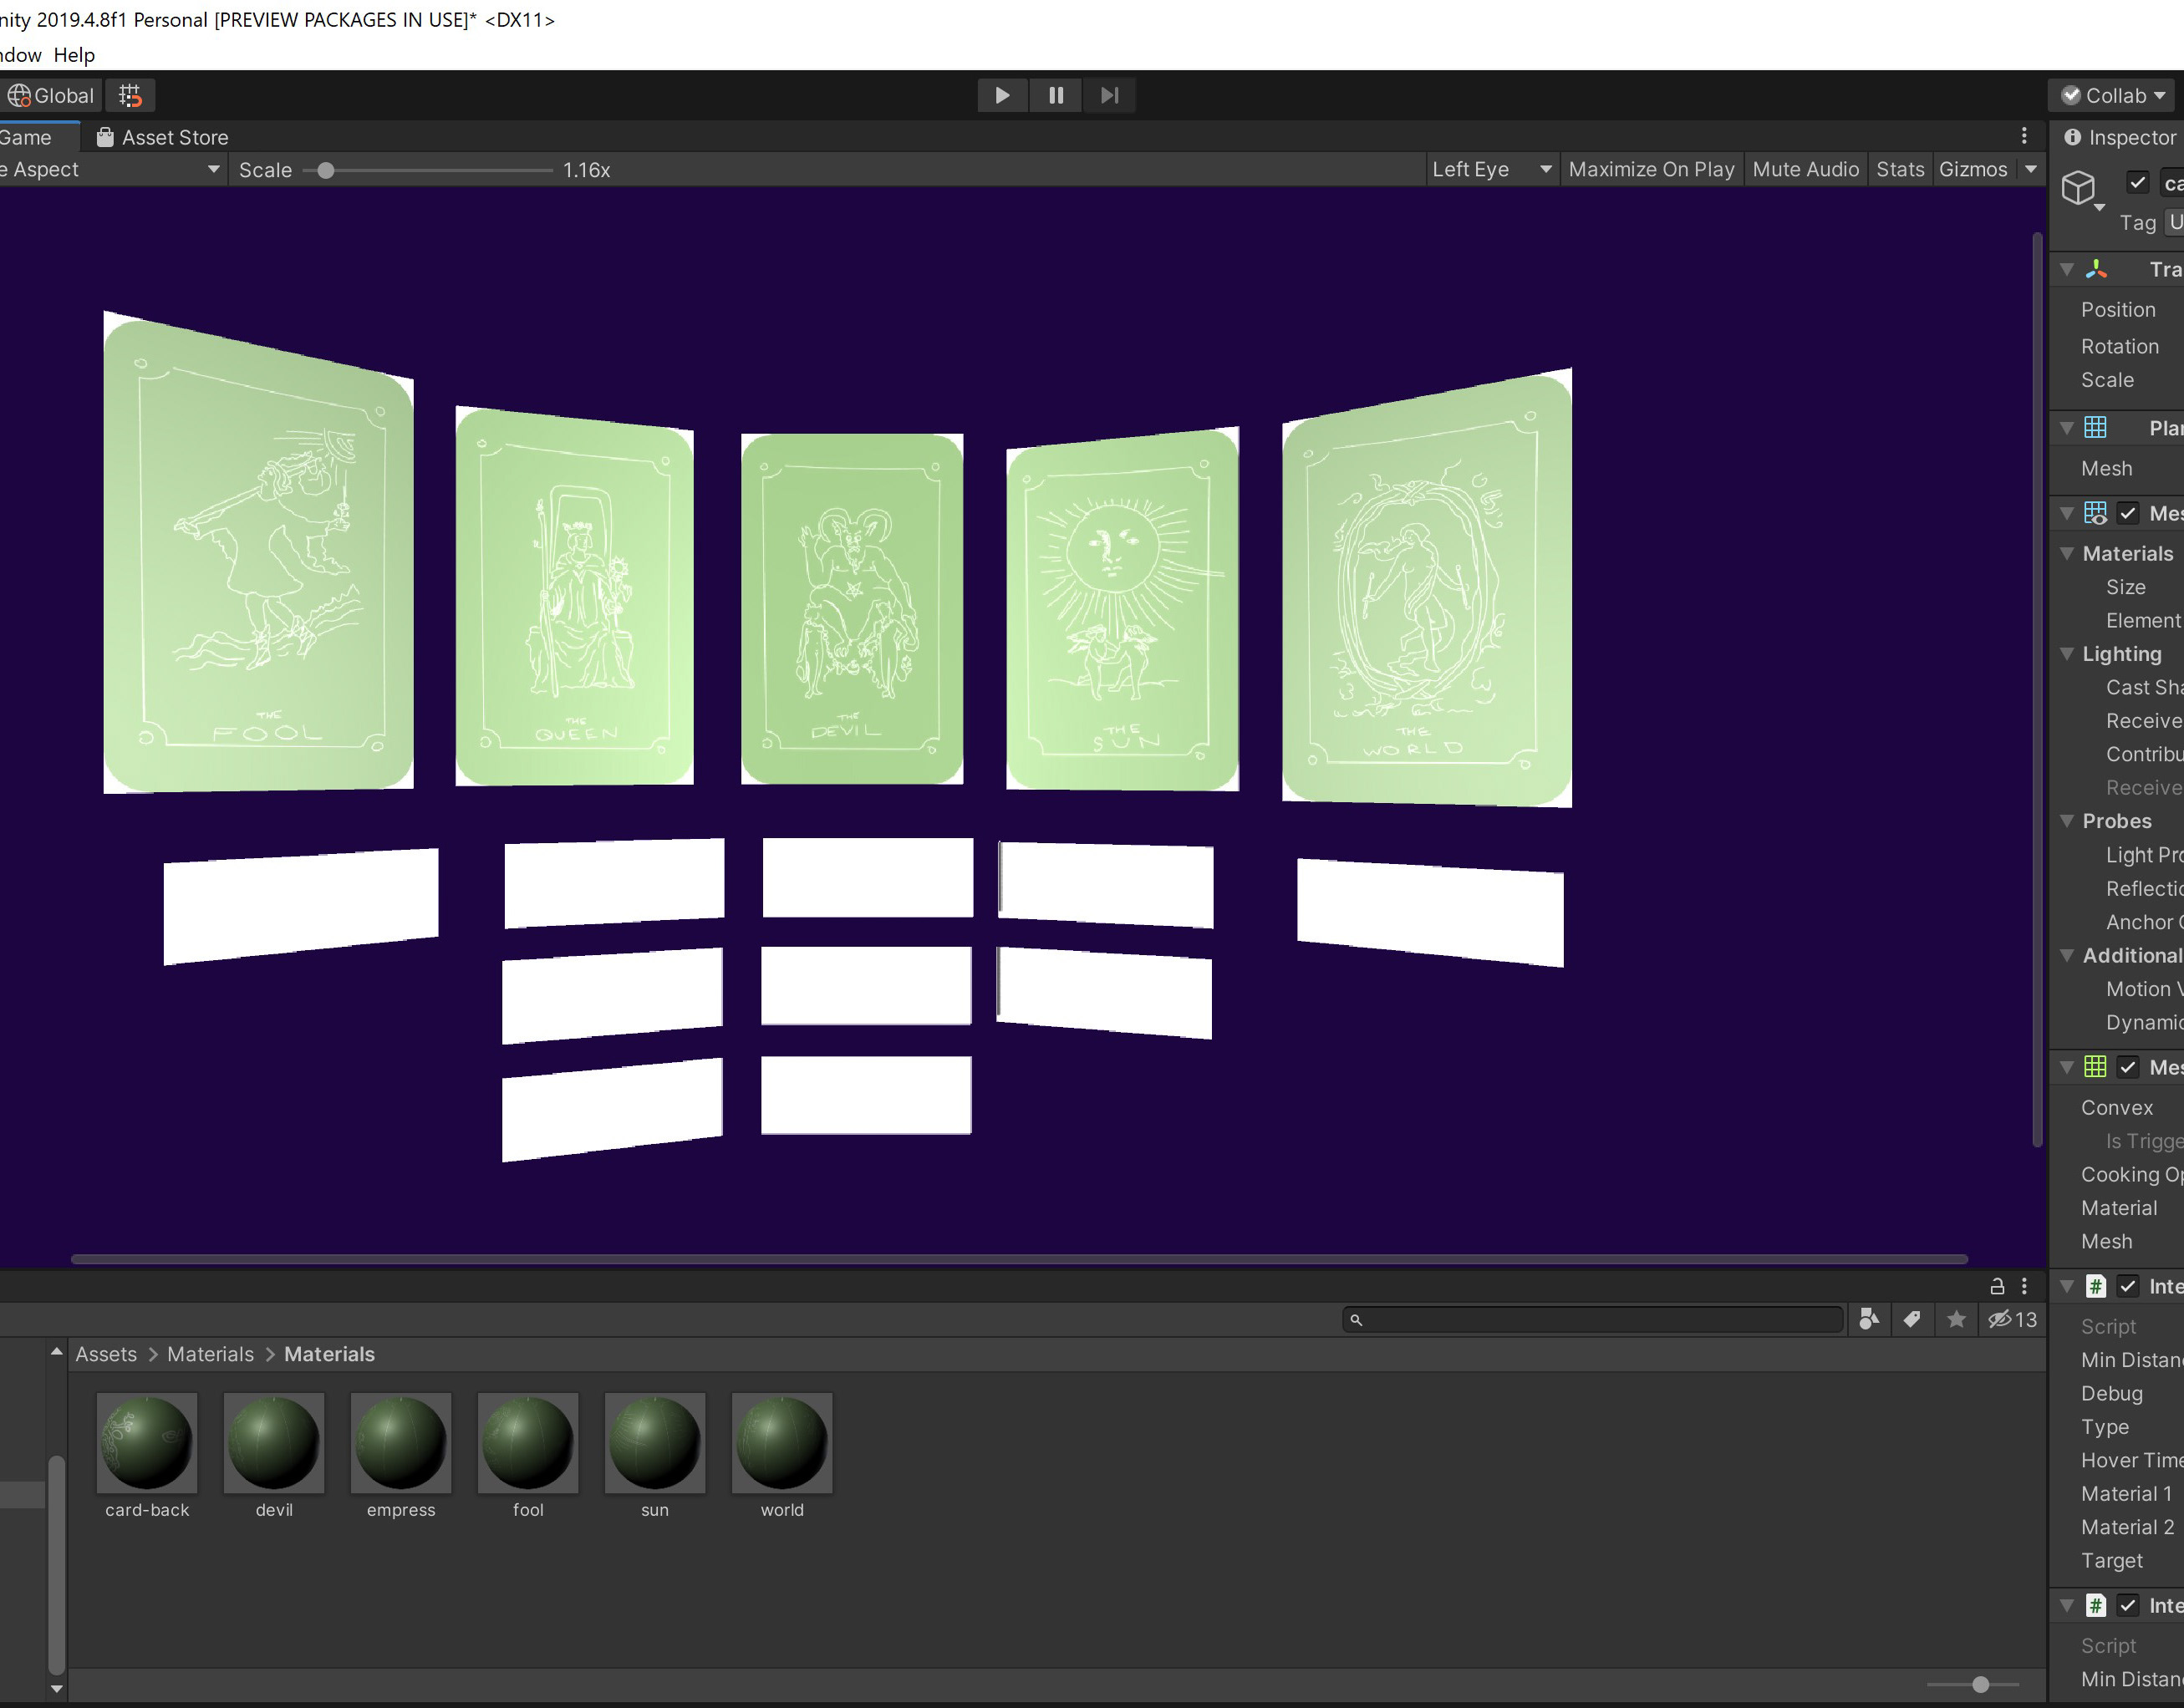
Task: Collapse the Transform component
Action: [2067, 269]
